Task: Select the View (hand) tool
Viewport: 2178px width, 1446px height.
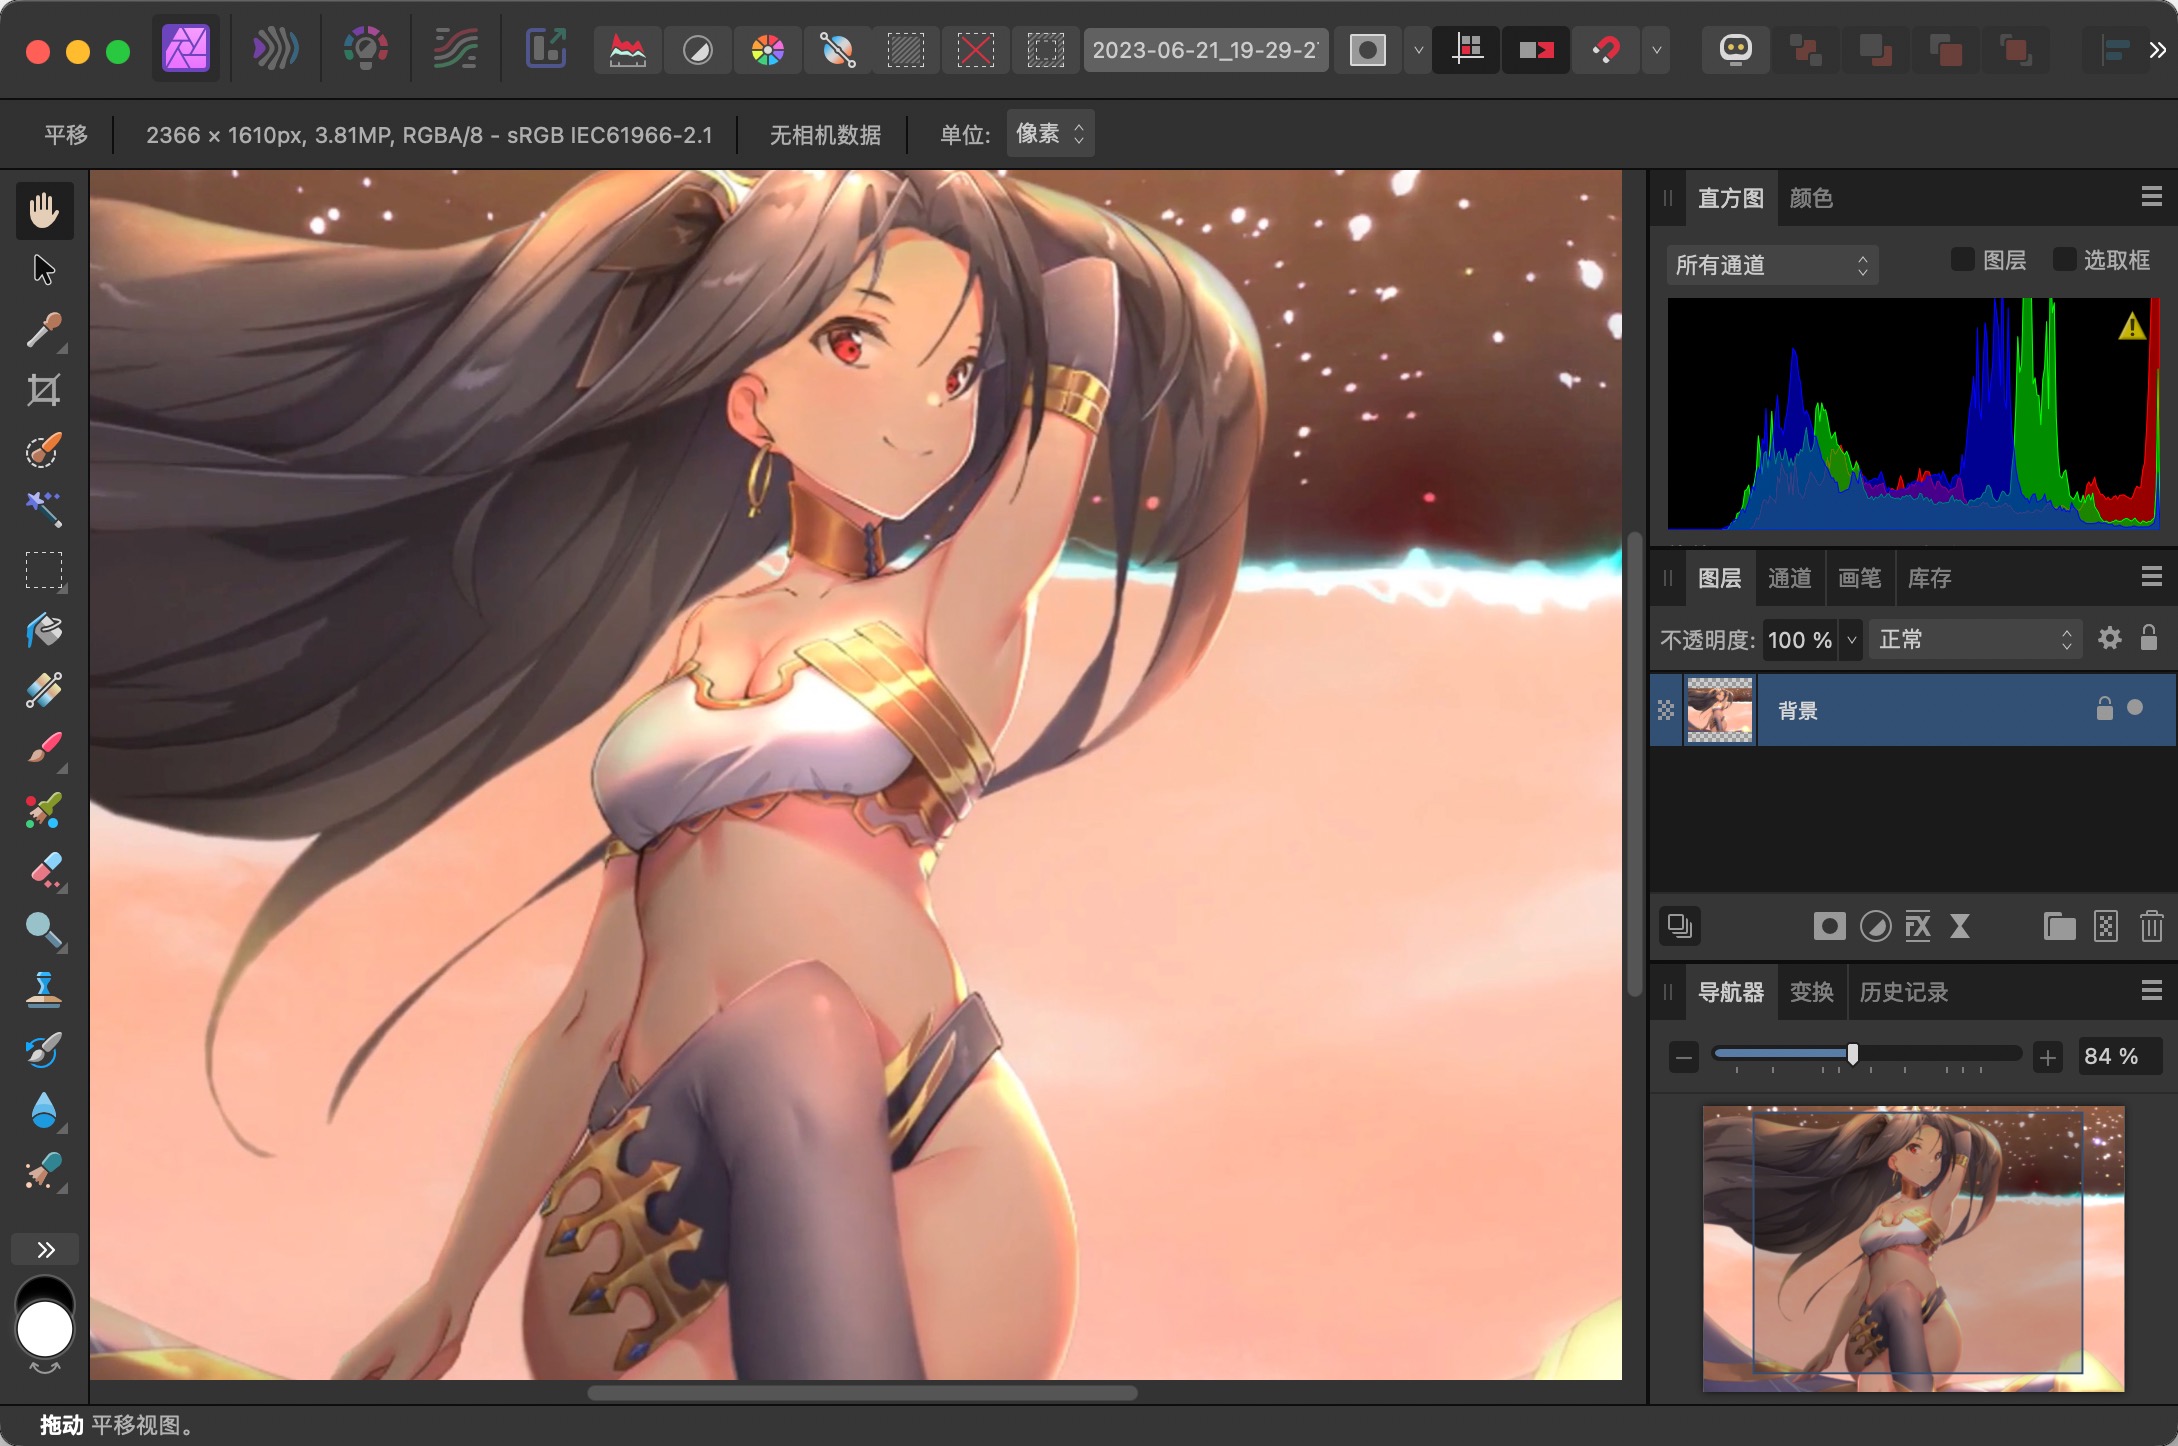Action: [44, 210]
